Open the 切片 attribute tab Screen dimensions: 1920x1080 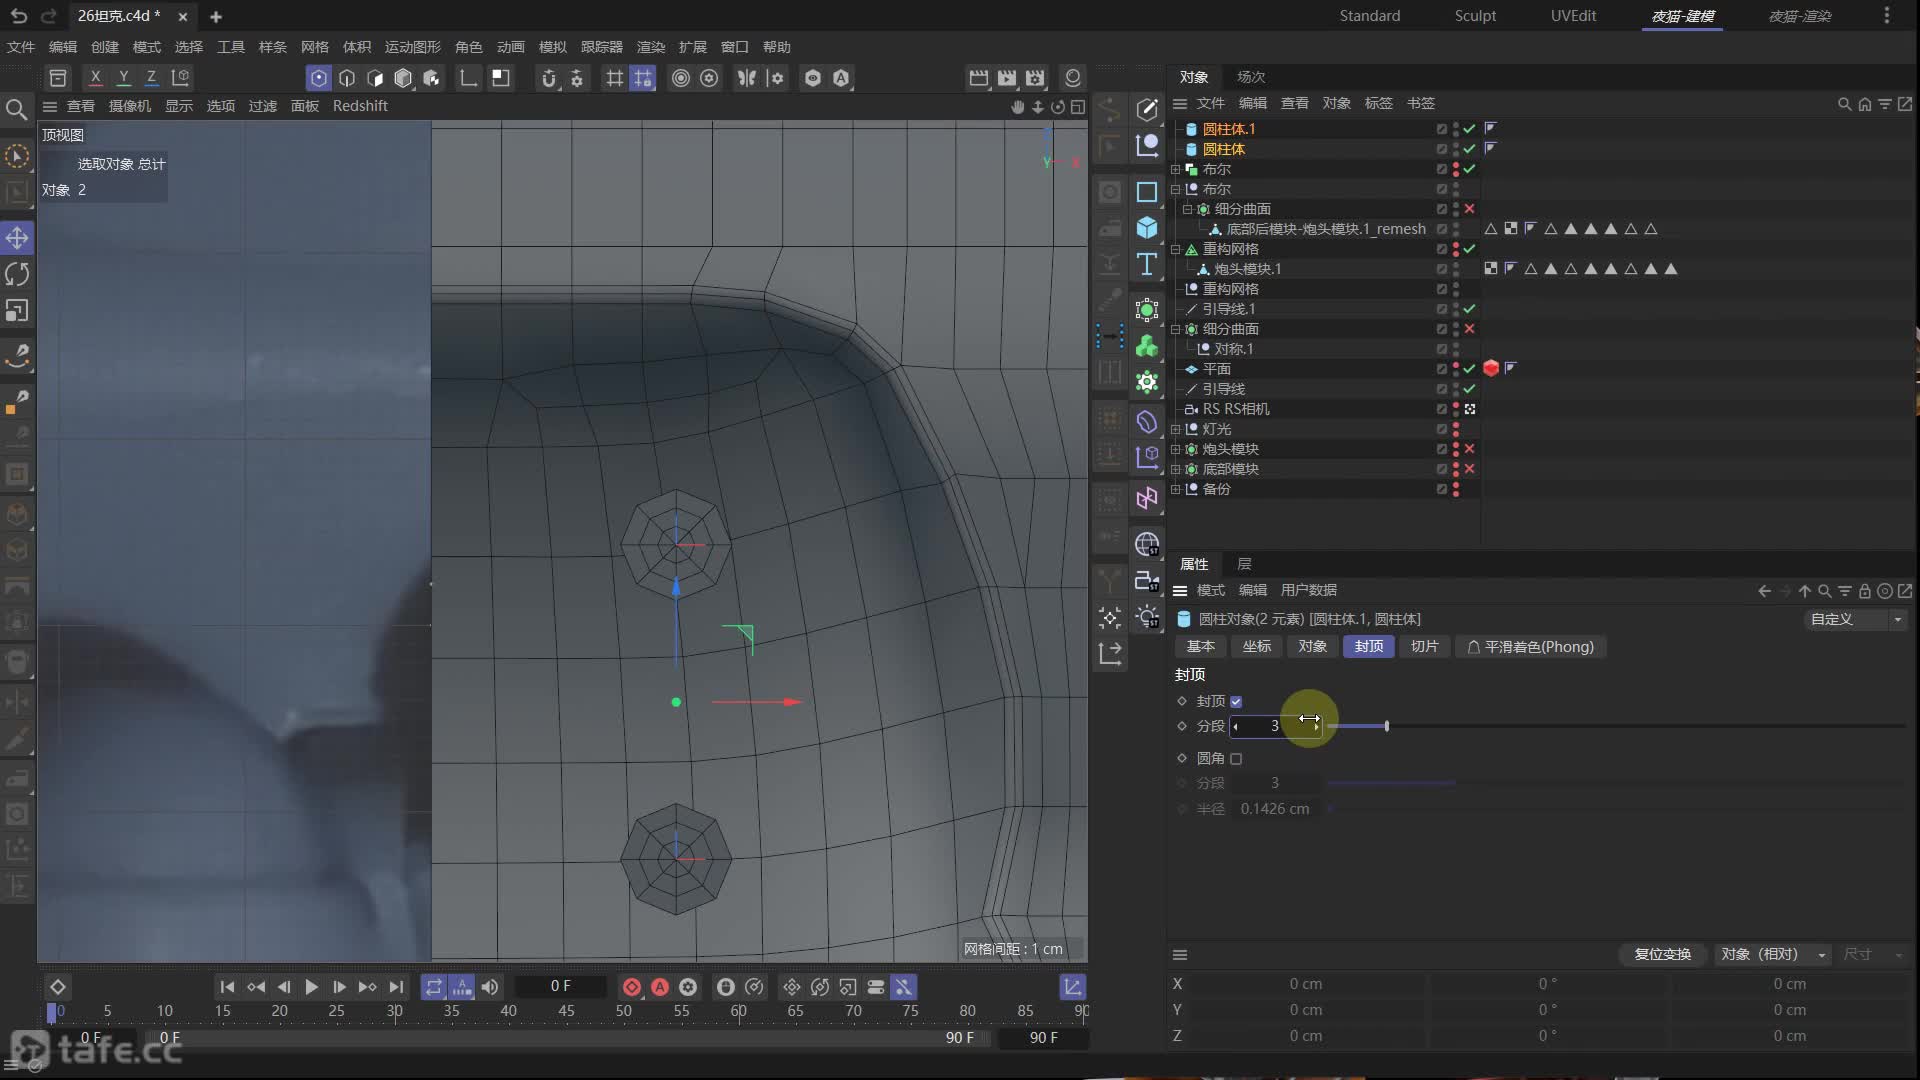tap(1424, 647)
